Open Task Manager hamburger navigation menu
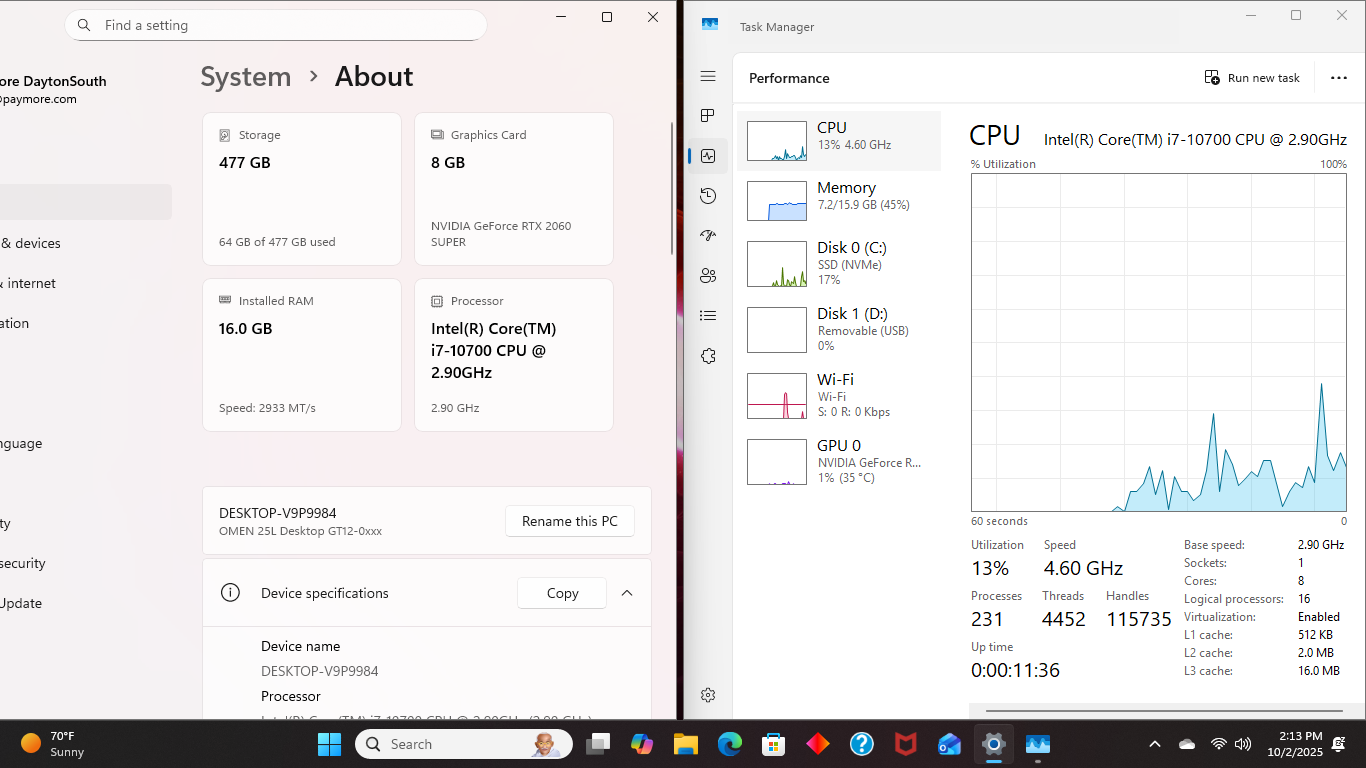This screenshot has height=768, width=1366. pyautogui.click(x=708, y=77)
